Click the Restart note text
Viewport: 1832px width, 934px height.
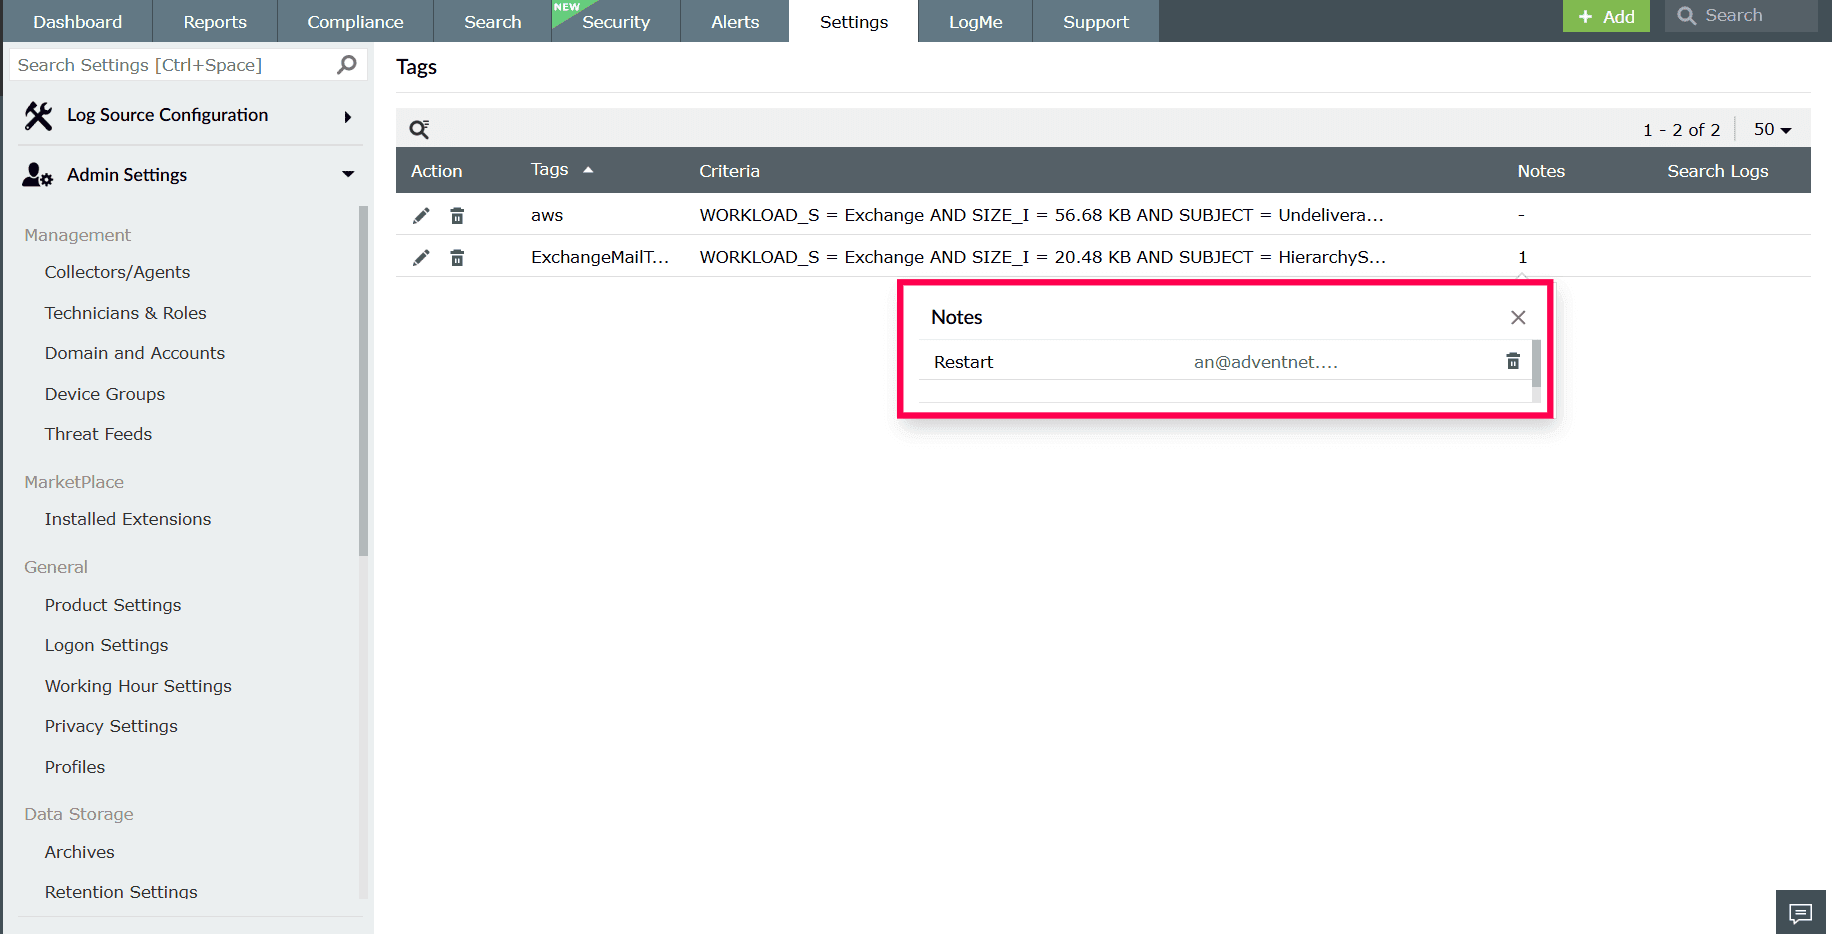pos(964,362)
